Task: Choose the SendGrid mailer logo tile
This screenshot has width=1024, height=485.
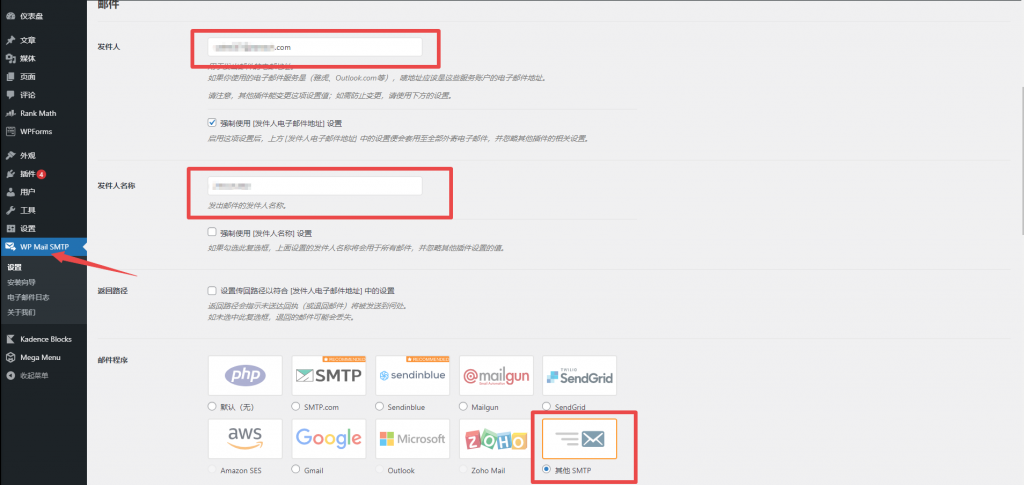Action: point(580,375)
